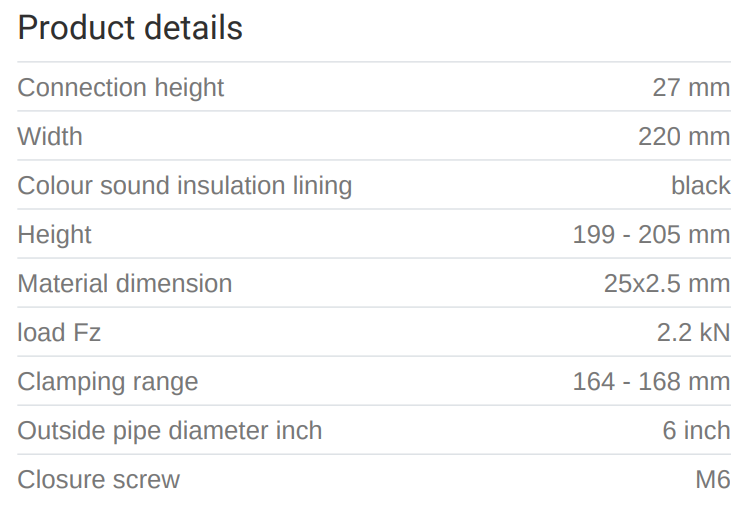Click the Clamping range label
This screenshot has width=752, height=507.
click(x=108, y=382)
